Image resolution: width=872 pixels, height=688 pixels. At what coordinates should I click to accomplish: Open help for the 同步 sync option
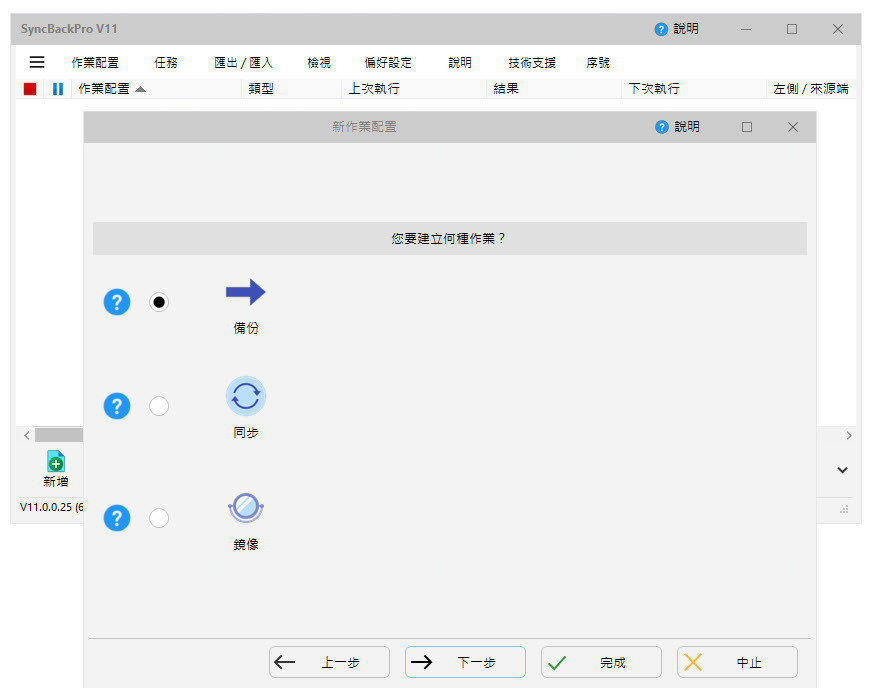coord(117,406)
